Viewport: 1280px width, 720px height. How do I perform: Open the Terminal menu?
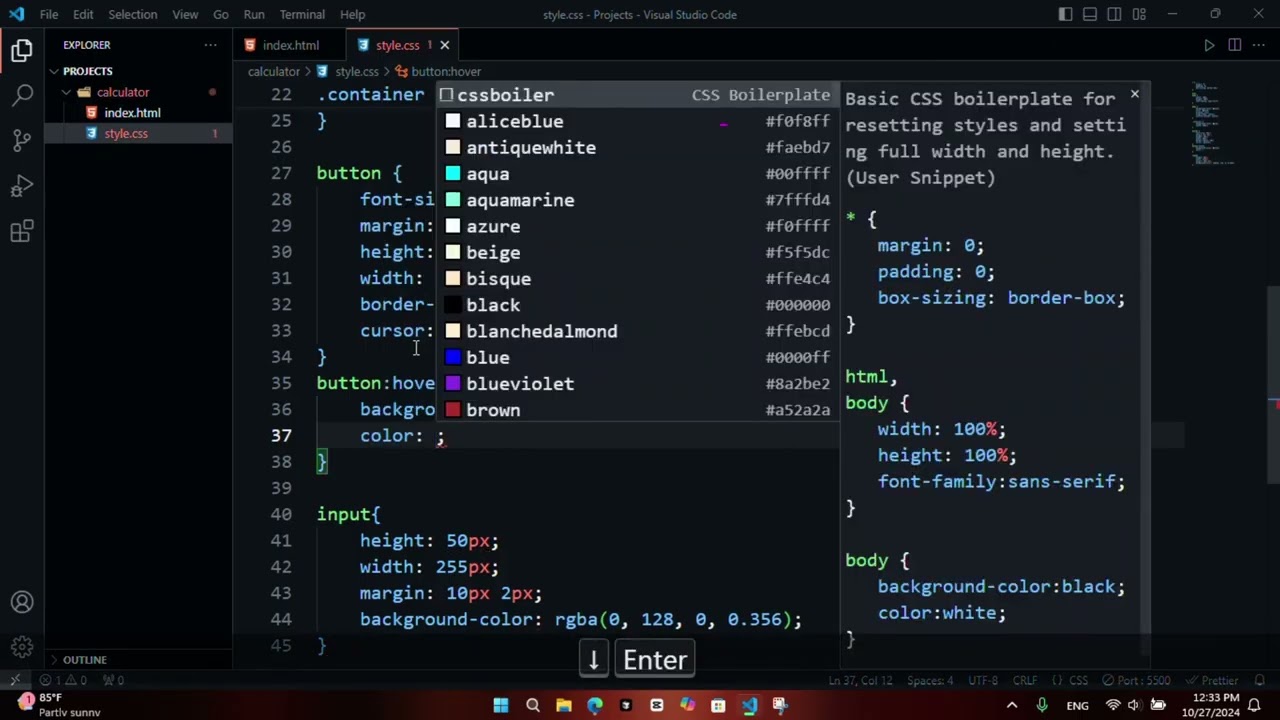point(302,14)
